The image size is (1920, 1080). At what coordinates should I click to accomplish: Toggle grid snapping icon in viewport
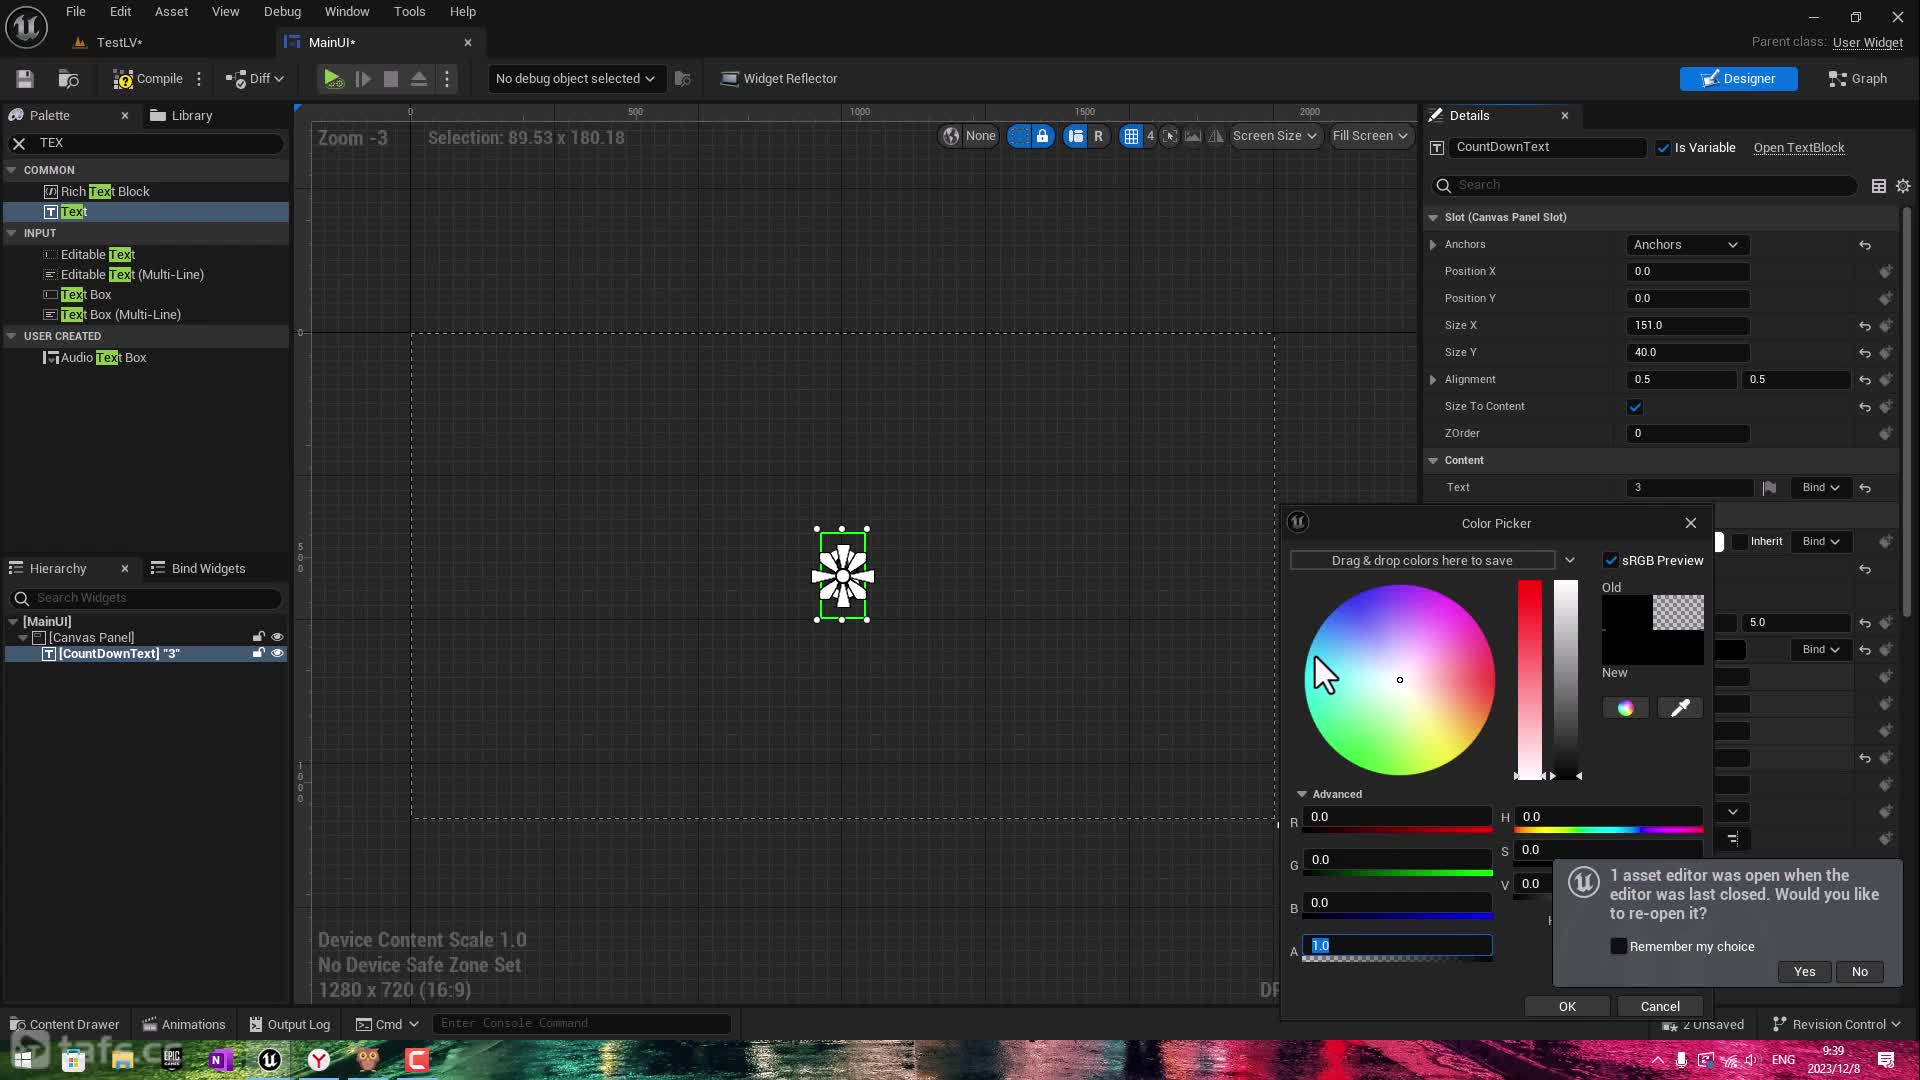tap(1131, 136)
